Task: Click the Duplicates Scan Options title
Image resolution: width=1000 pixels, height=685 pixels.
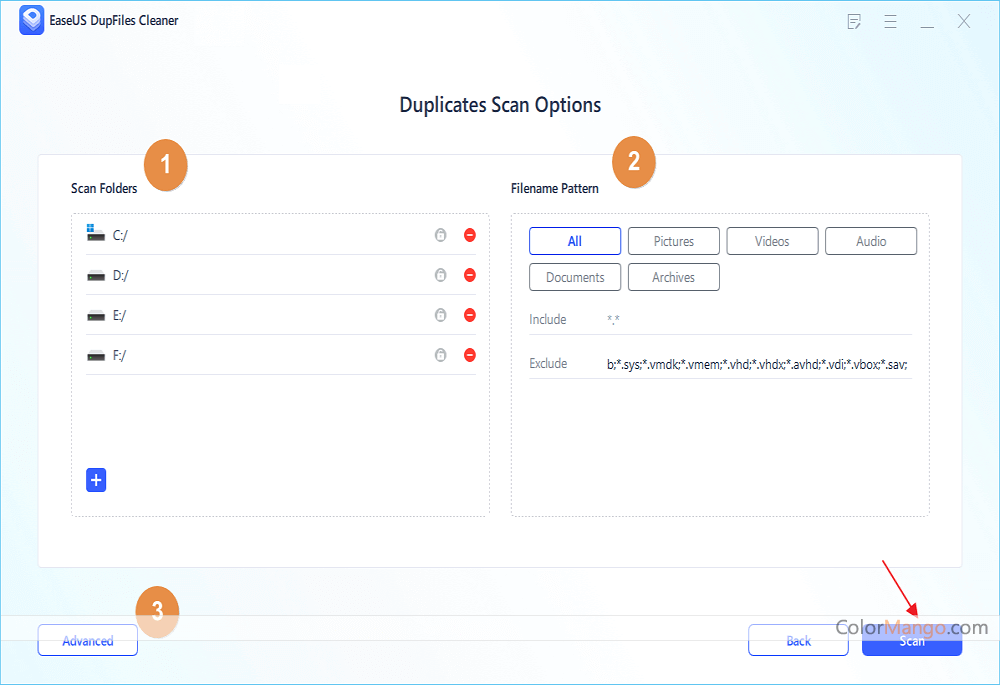Action: 501,105
